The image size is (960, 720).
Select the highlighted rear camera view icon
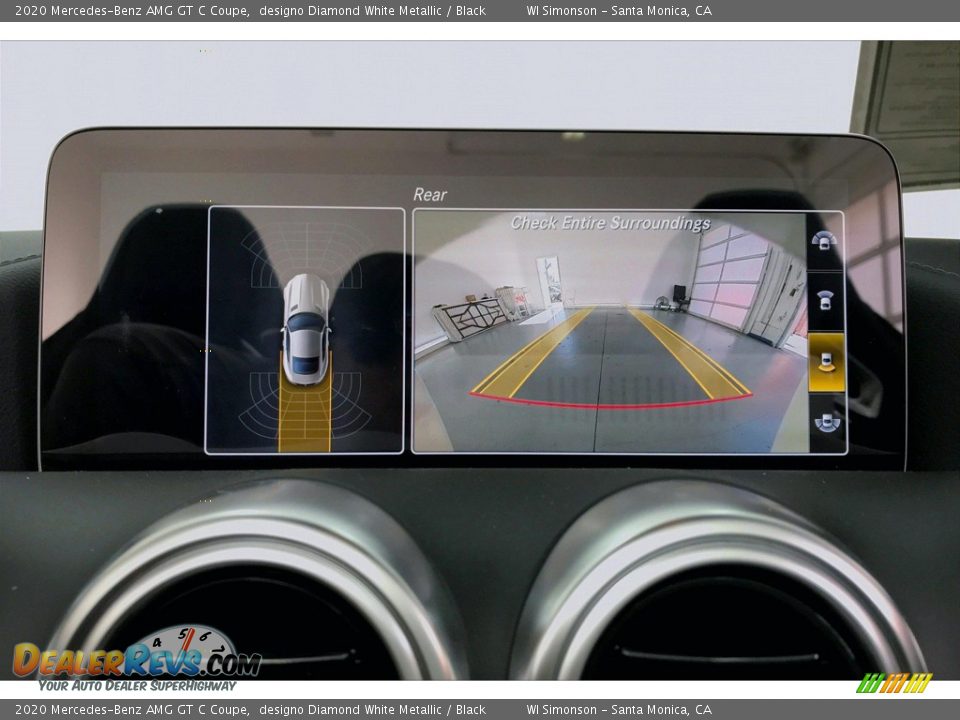[x=826, y=362]
